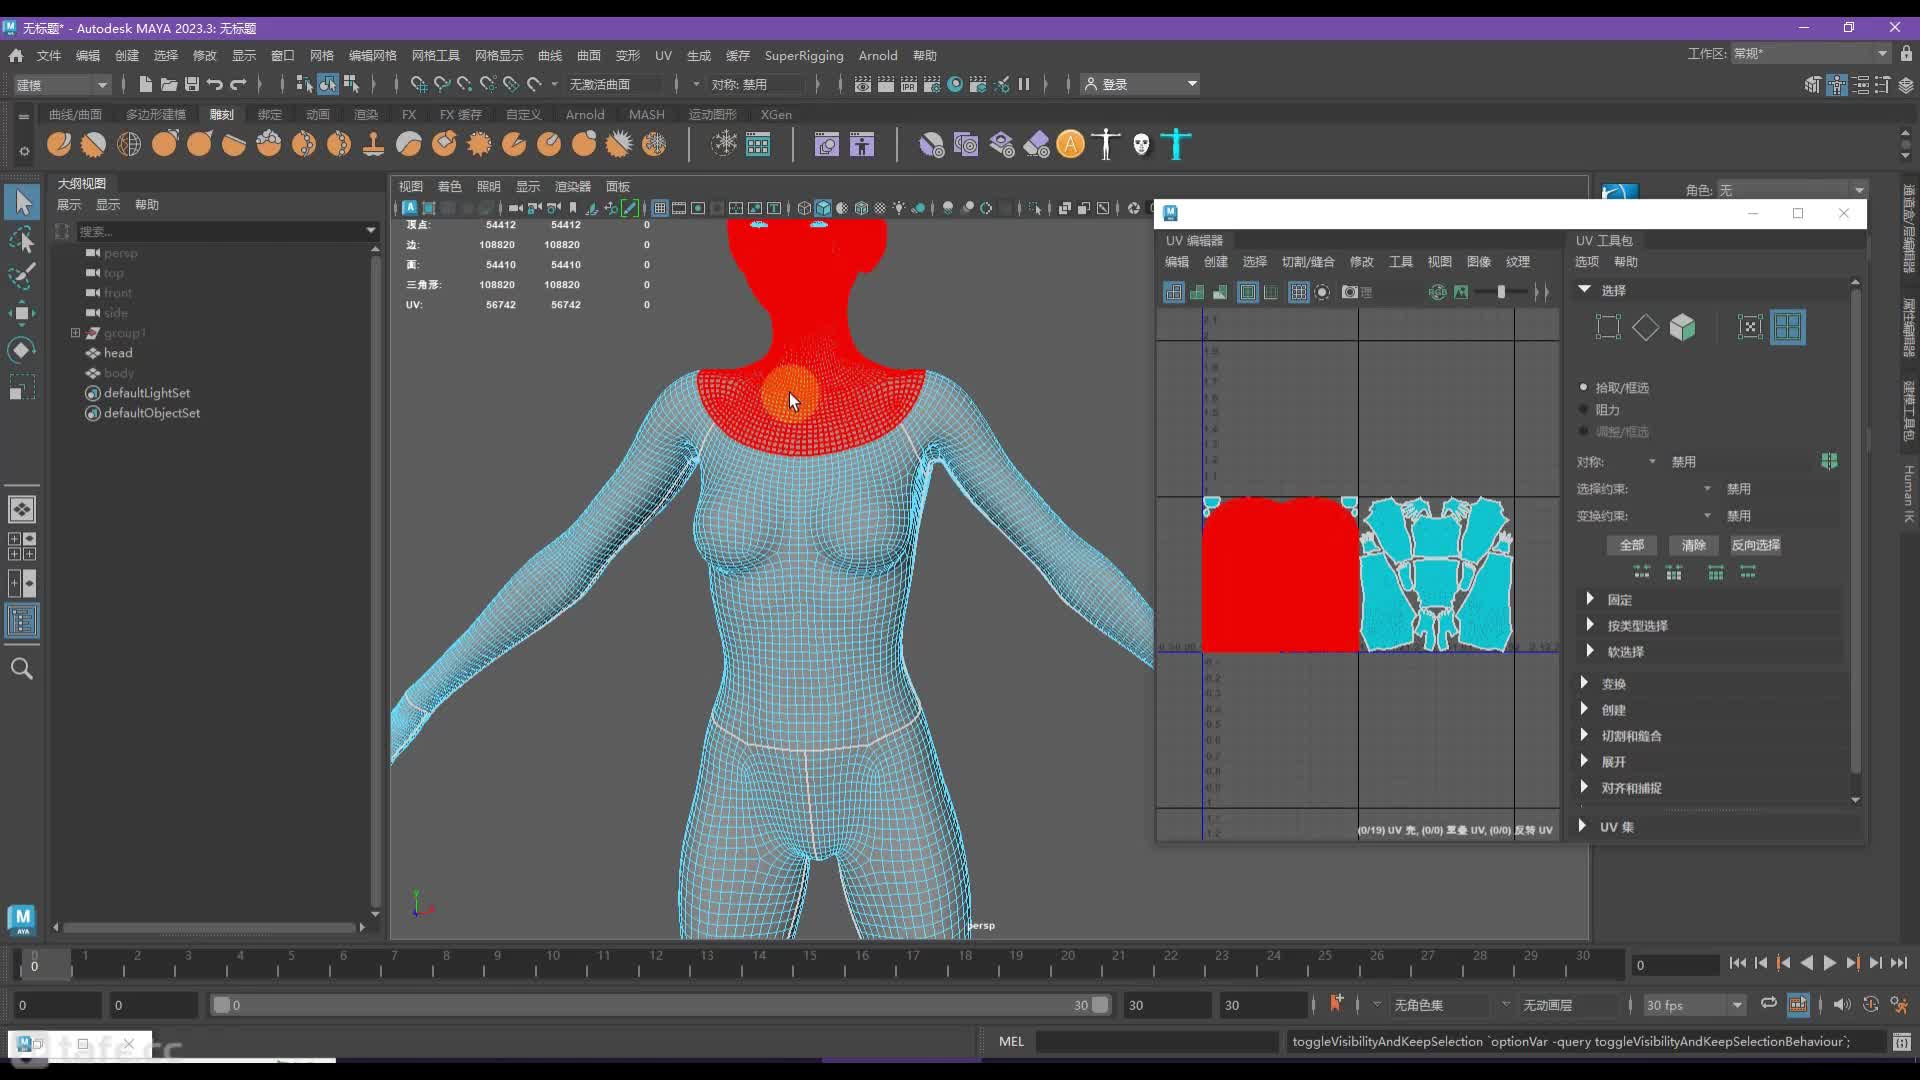Open the 对称 dropdown in UV Toolkit

pos(1652,462)
